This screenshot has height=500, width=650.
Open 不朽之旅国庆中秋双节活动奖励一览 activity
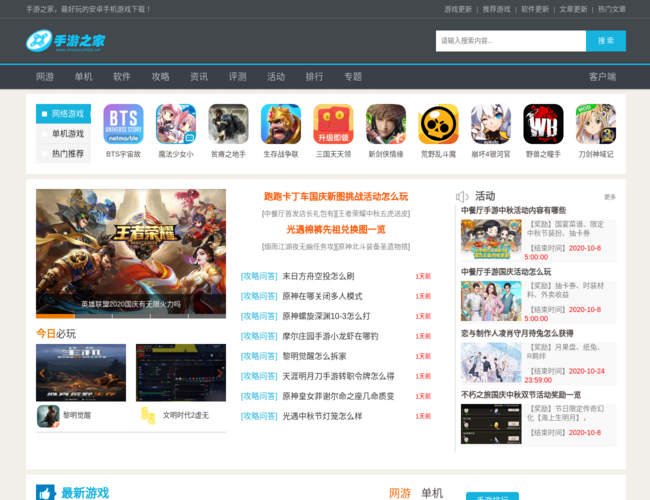(521, 395)
